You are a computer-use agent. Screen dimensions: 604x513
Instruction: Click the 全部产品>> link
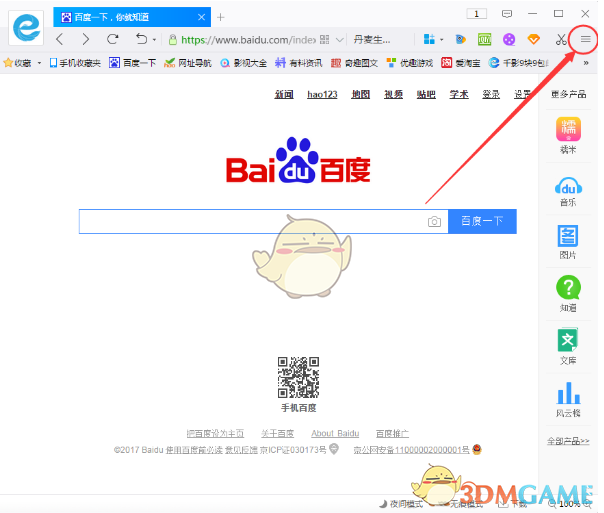[x=568, y=441]
